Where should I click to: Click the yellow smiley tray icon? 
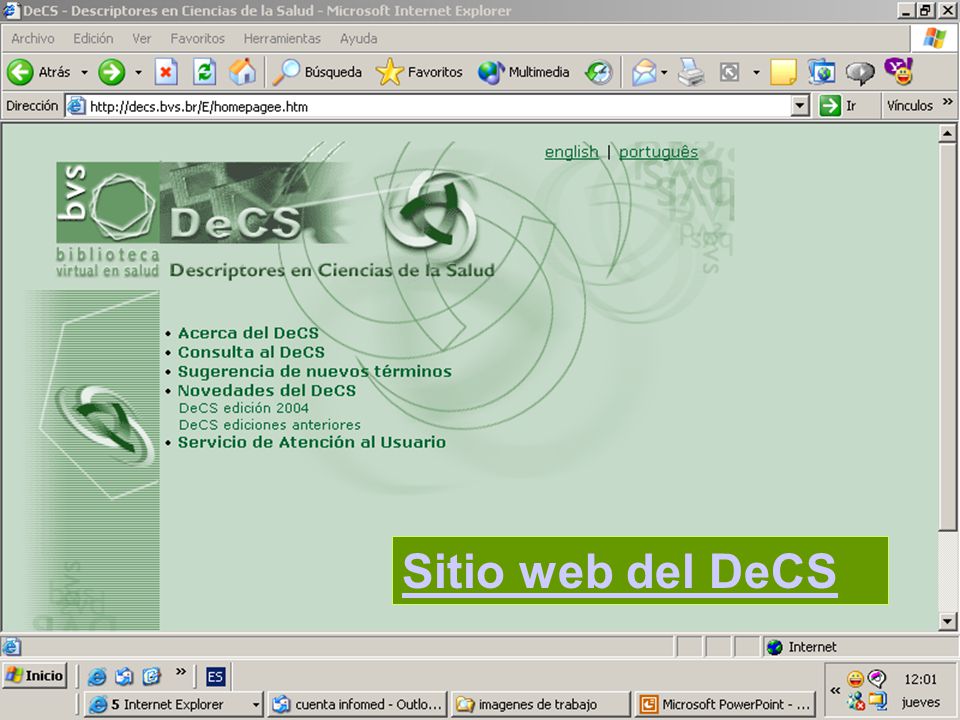click(855, 679)
